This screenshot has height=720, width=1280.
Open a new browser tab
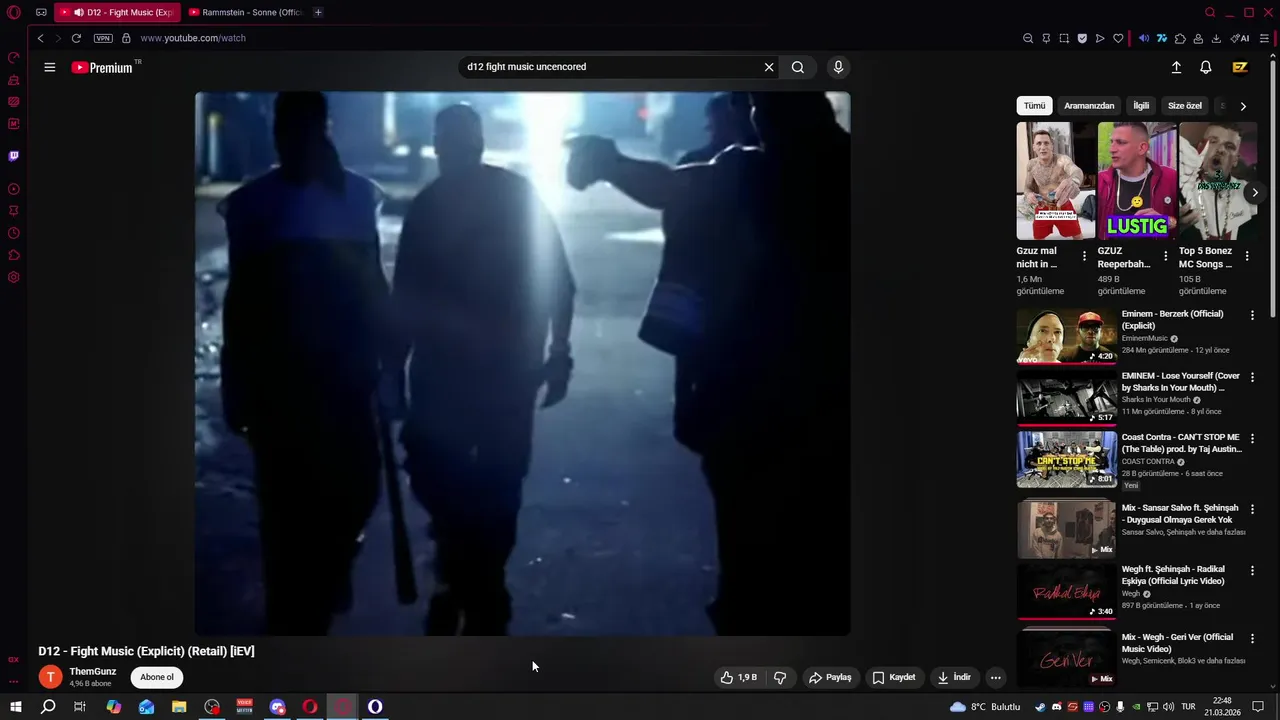(318, 12)
